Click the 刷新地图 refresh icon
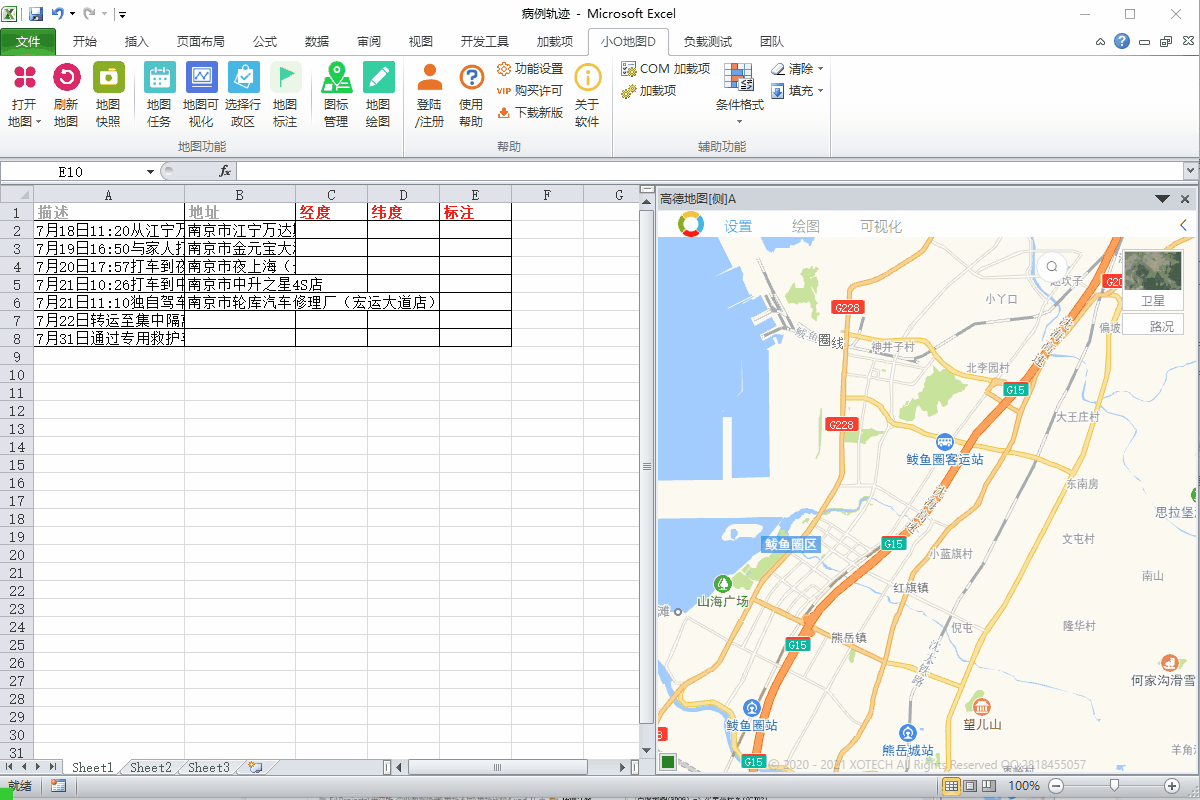 (x=66, y=78)
